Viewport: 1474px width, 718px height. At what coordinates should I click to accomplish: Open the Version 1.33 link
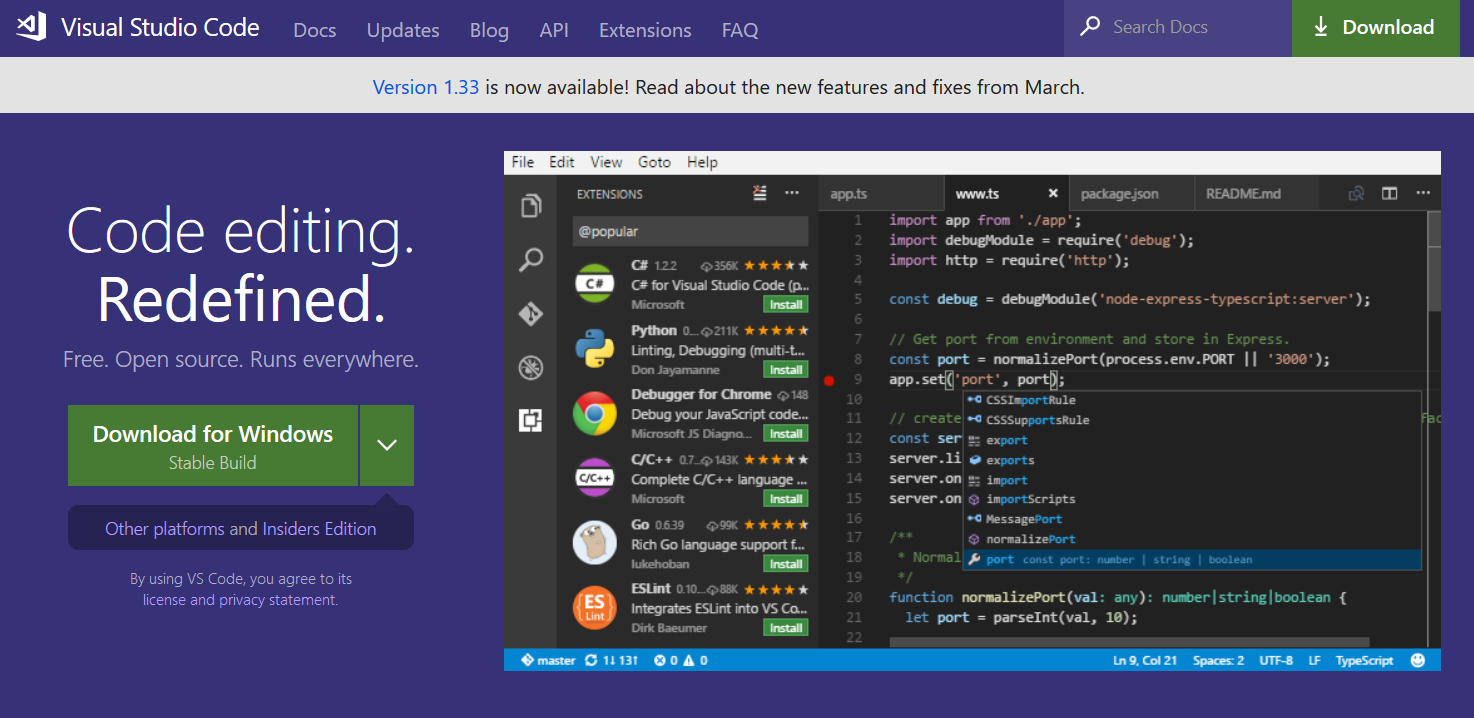[426, 87]
